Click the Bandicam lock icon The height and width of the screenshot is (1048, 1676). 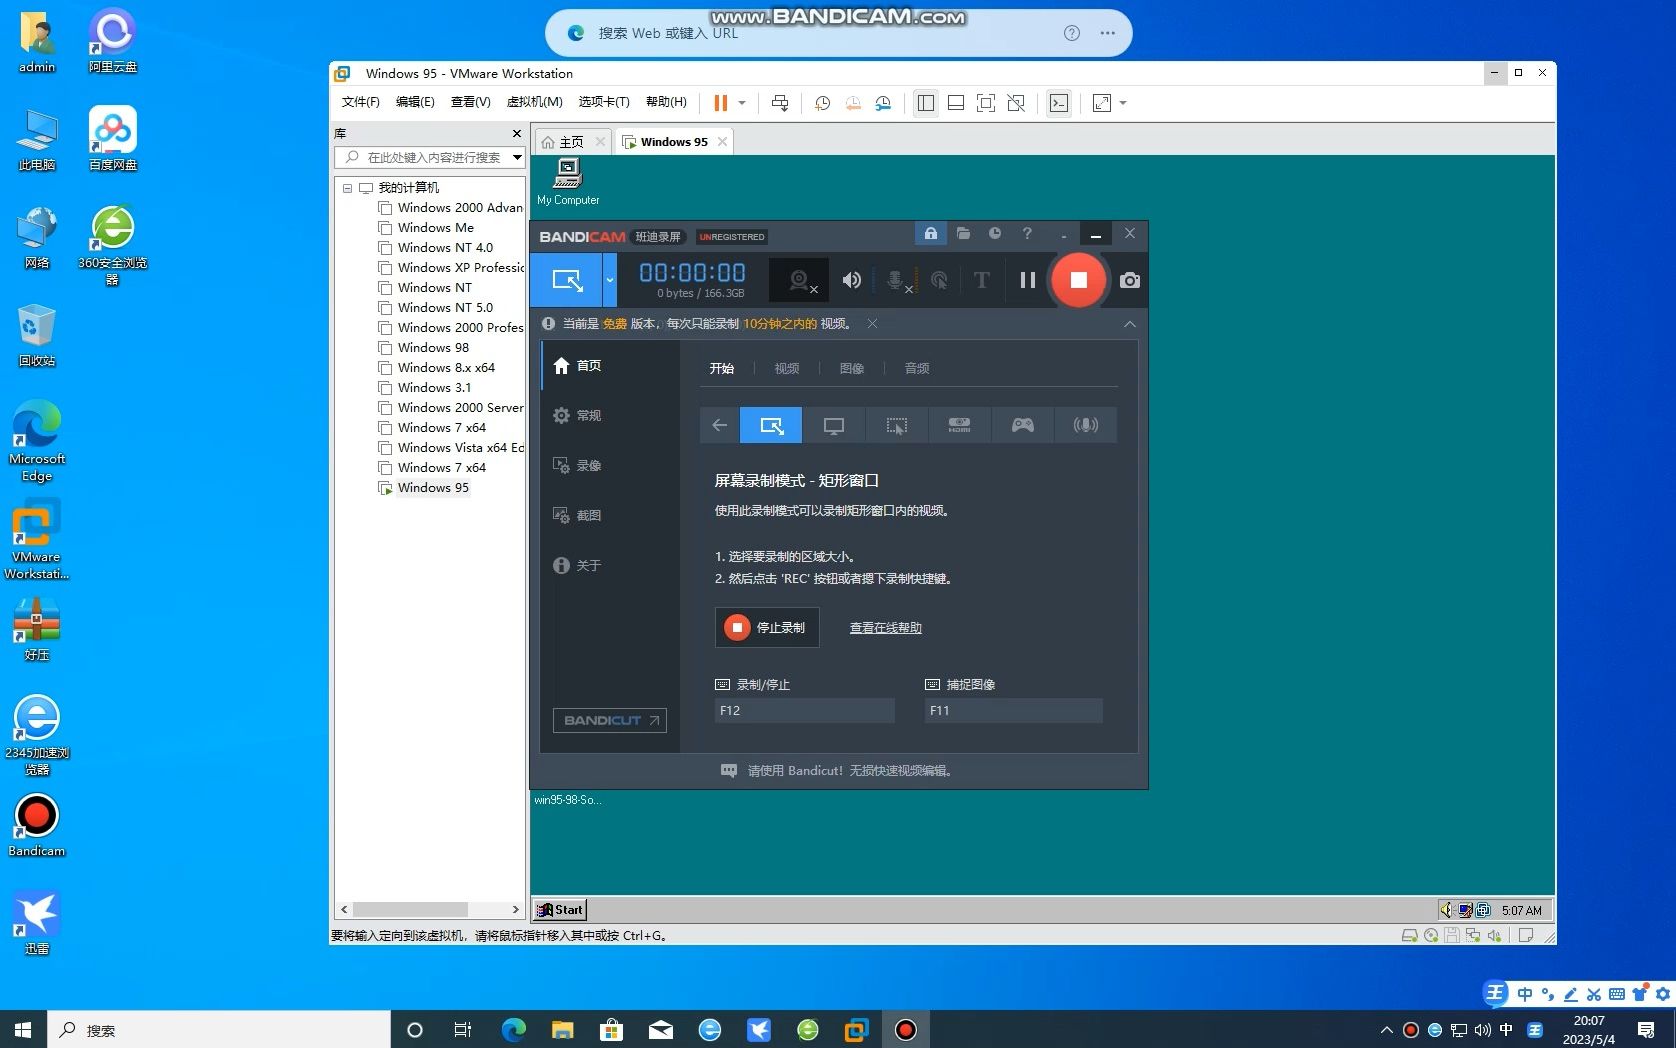930,233
